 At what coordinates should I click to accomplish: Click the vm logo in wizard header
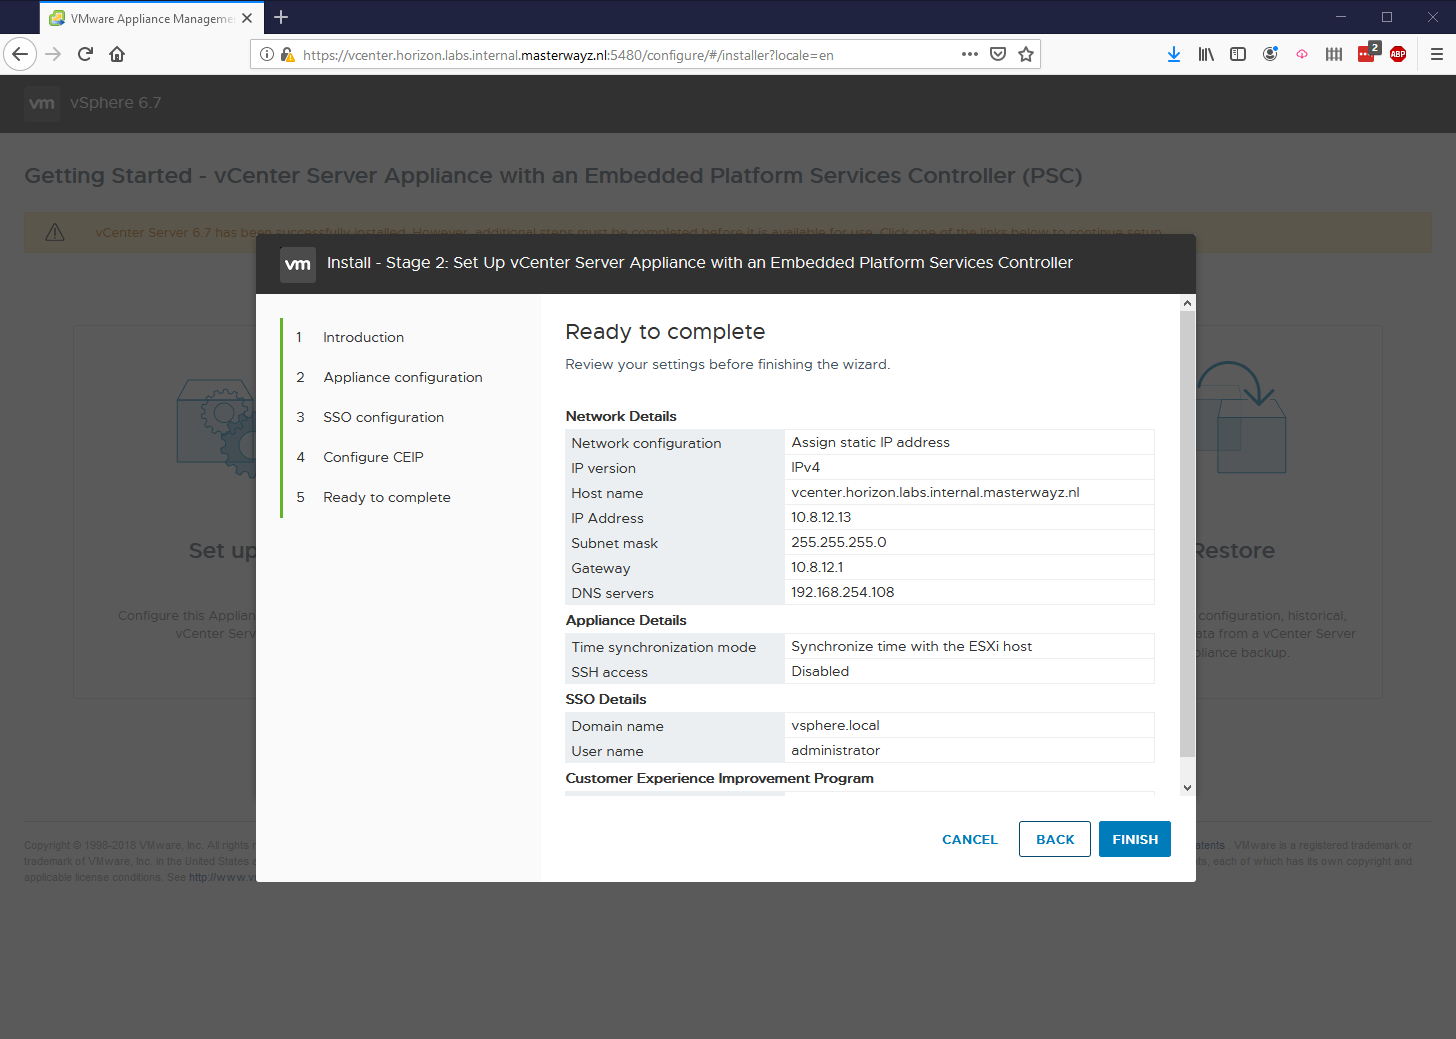click(298, 264)
